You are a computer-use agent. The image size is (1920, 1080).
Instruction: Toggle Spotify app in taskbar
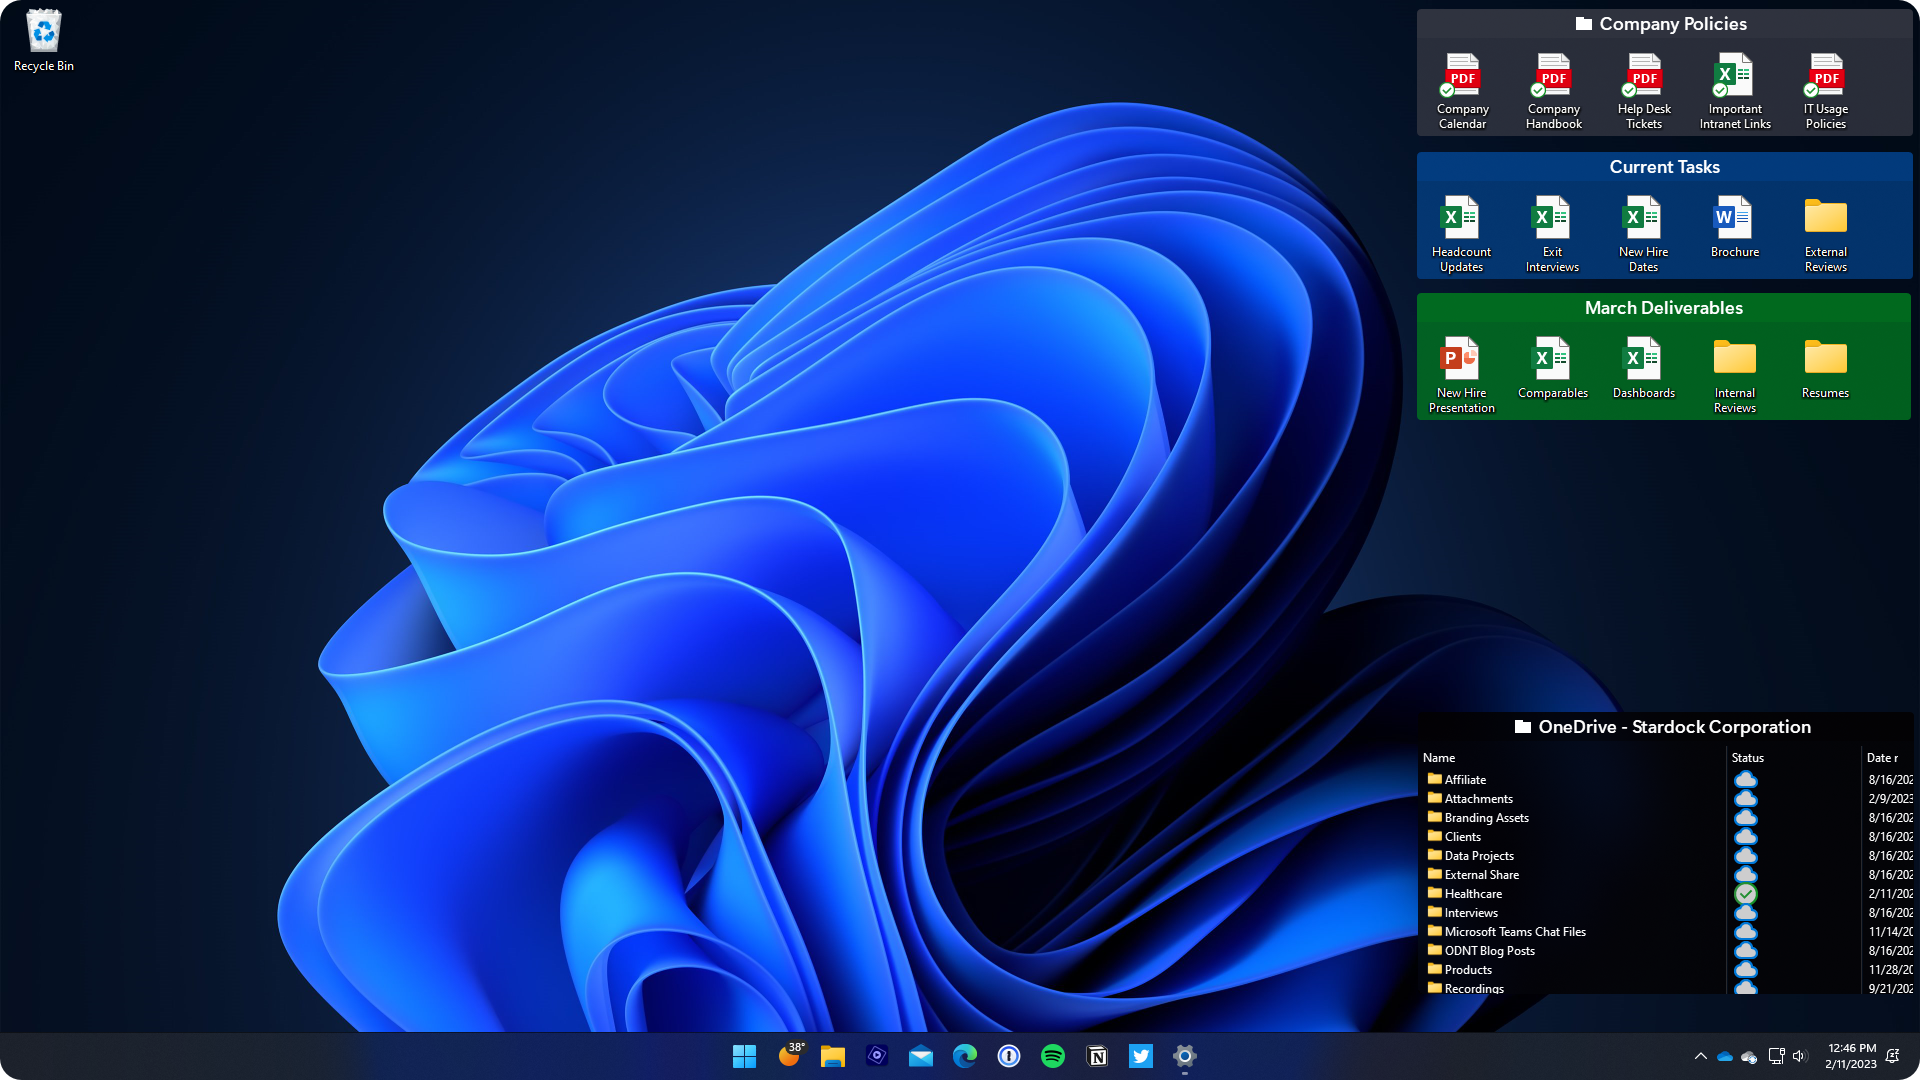coord(1052,1055)
